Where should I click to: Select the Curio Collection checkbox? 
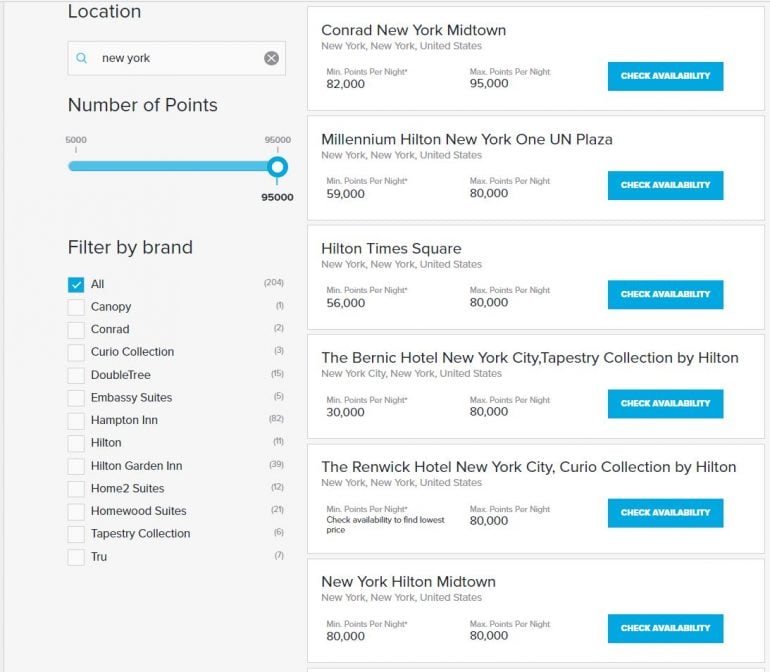point(76,352)
